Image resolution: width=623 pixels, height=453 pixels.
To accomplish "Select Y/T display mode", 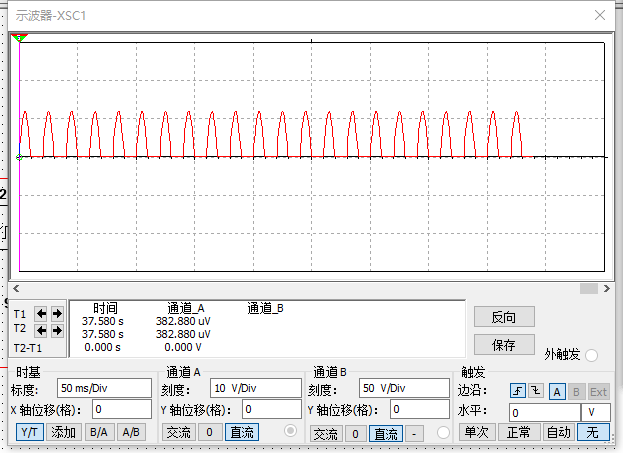I will 30,432.
